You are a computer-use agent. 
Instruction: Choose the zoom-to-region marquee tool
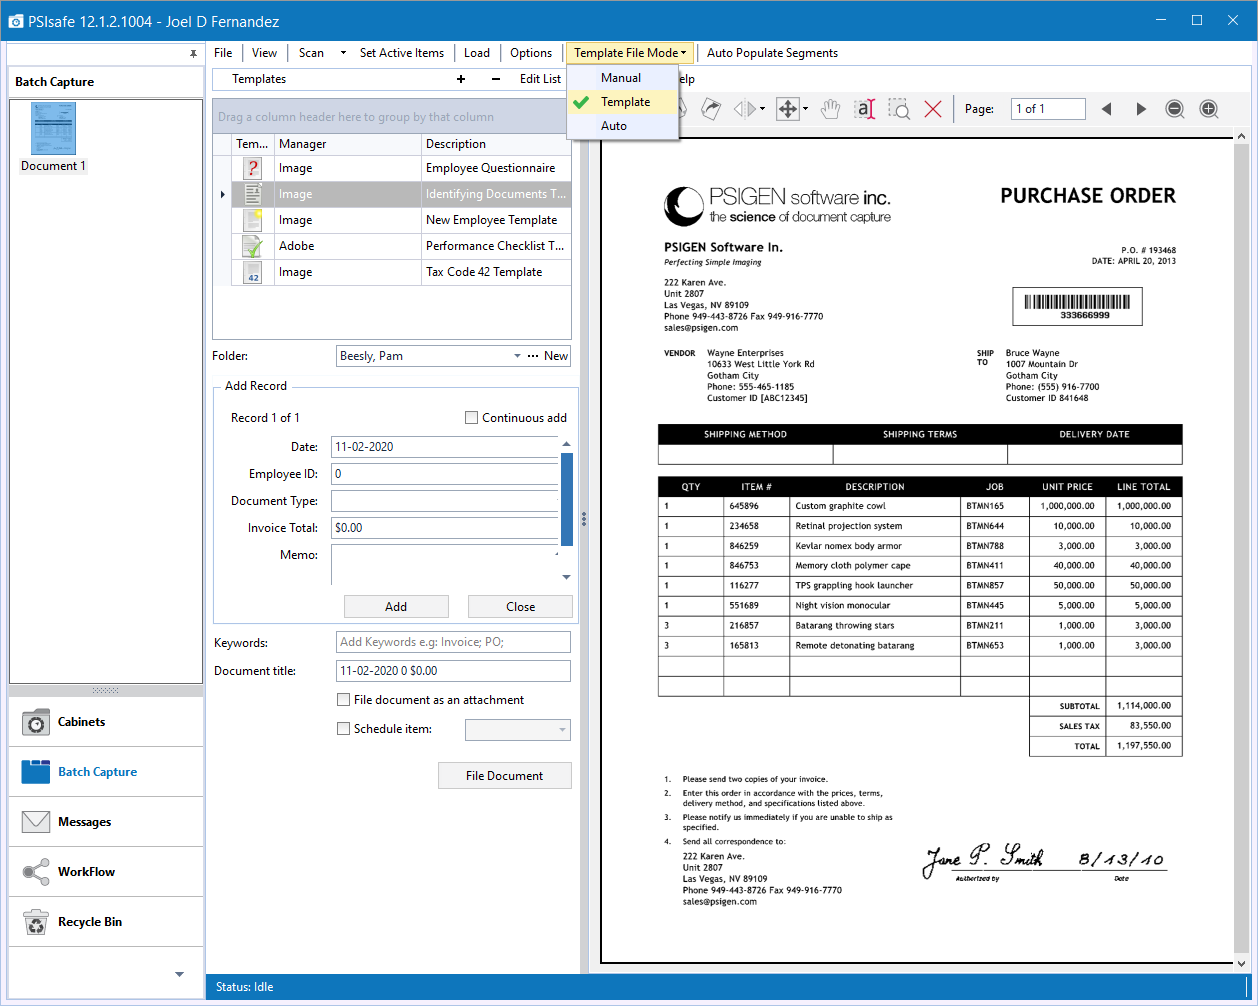(x=899, y=109)
